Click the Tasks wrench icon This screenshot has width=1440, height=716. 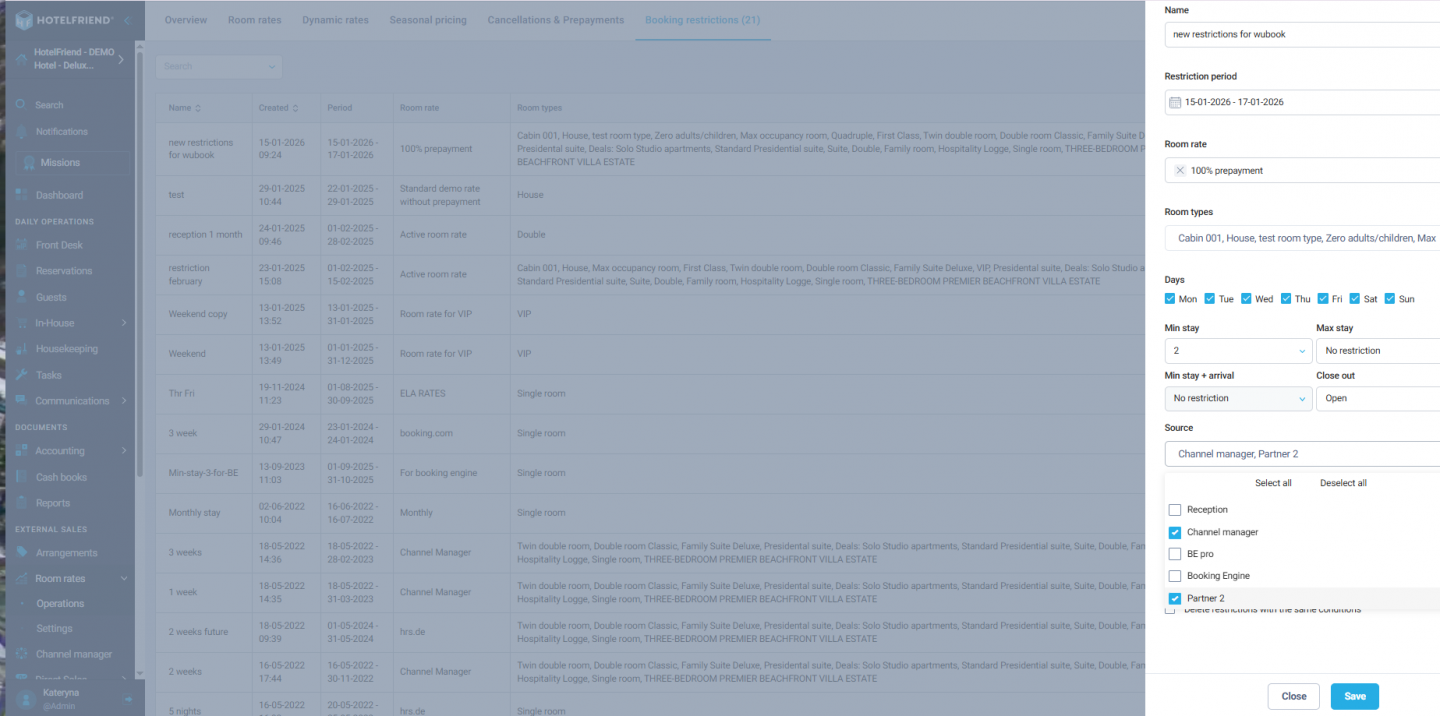(x=23, y=375)
